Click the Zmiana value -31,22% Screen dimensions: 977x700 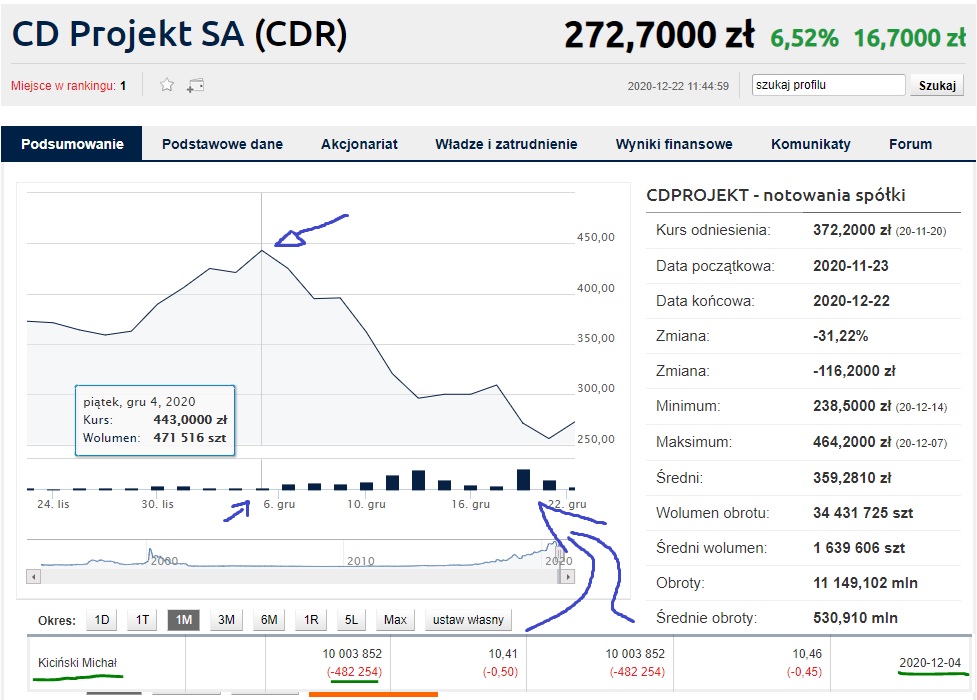840,336
